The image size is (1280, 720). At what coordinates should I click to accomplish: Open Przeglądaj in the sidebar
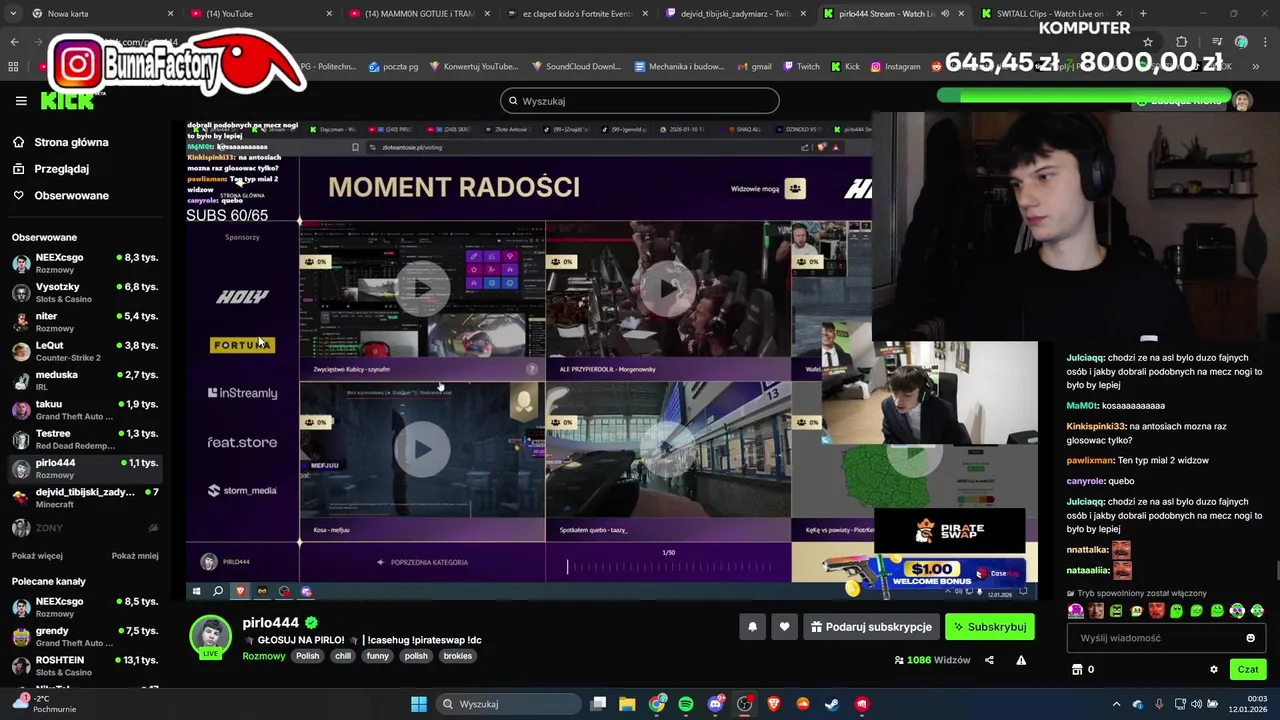61,169
